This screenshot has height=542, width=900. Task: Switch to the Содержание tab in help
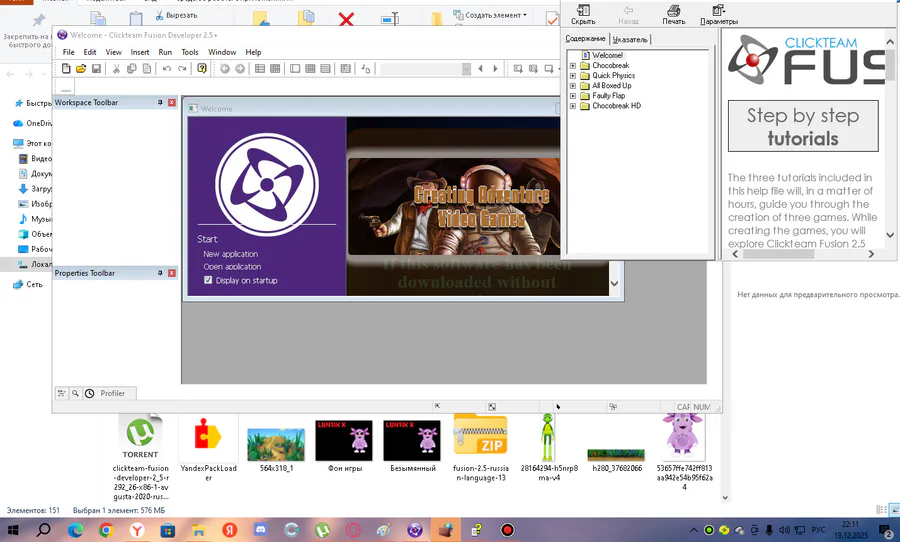585,38
